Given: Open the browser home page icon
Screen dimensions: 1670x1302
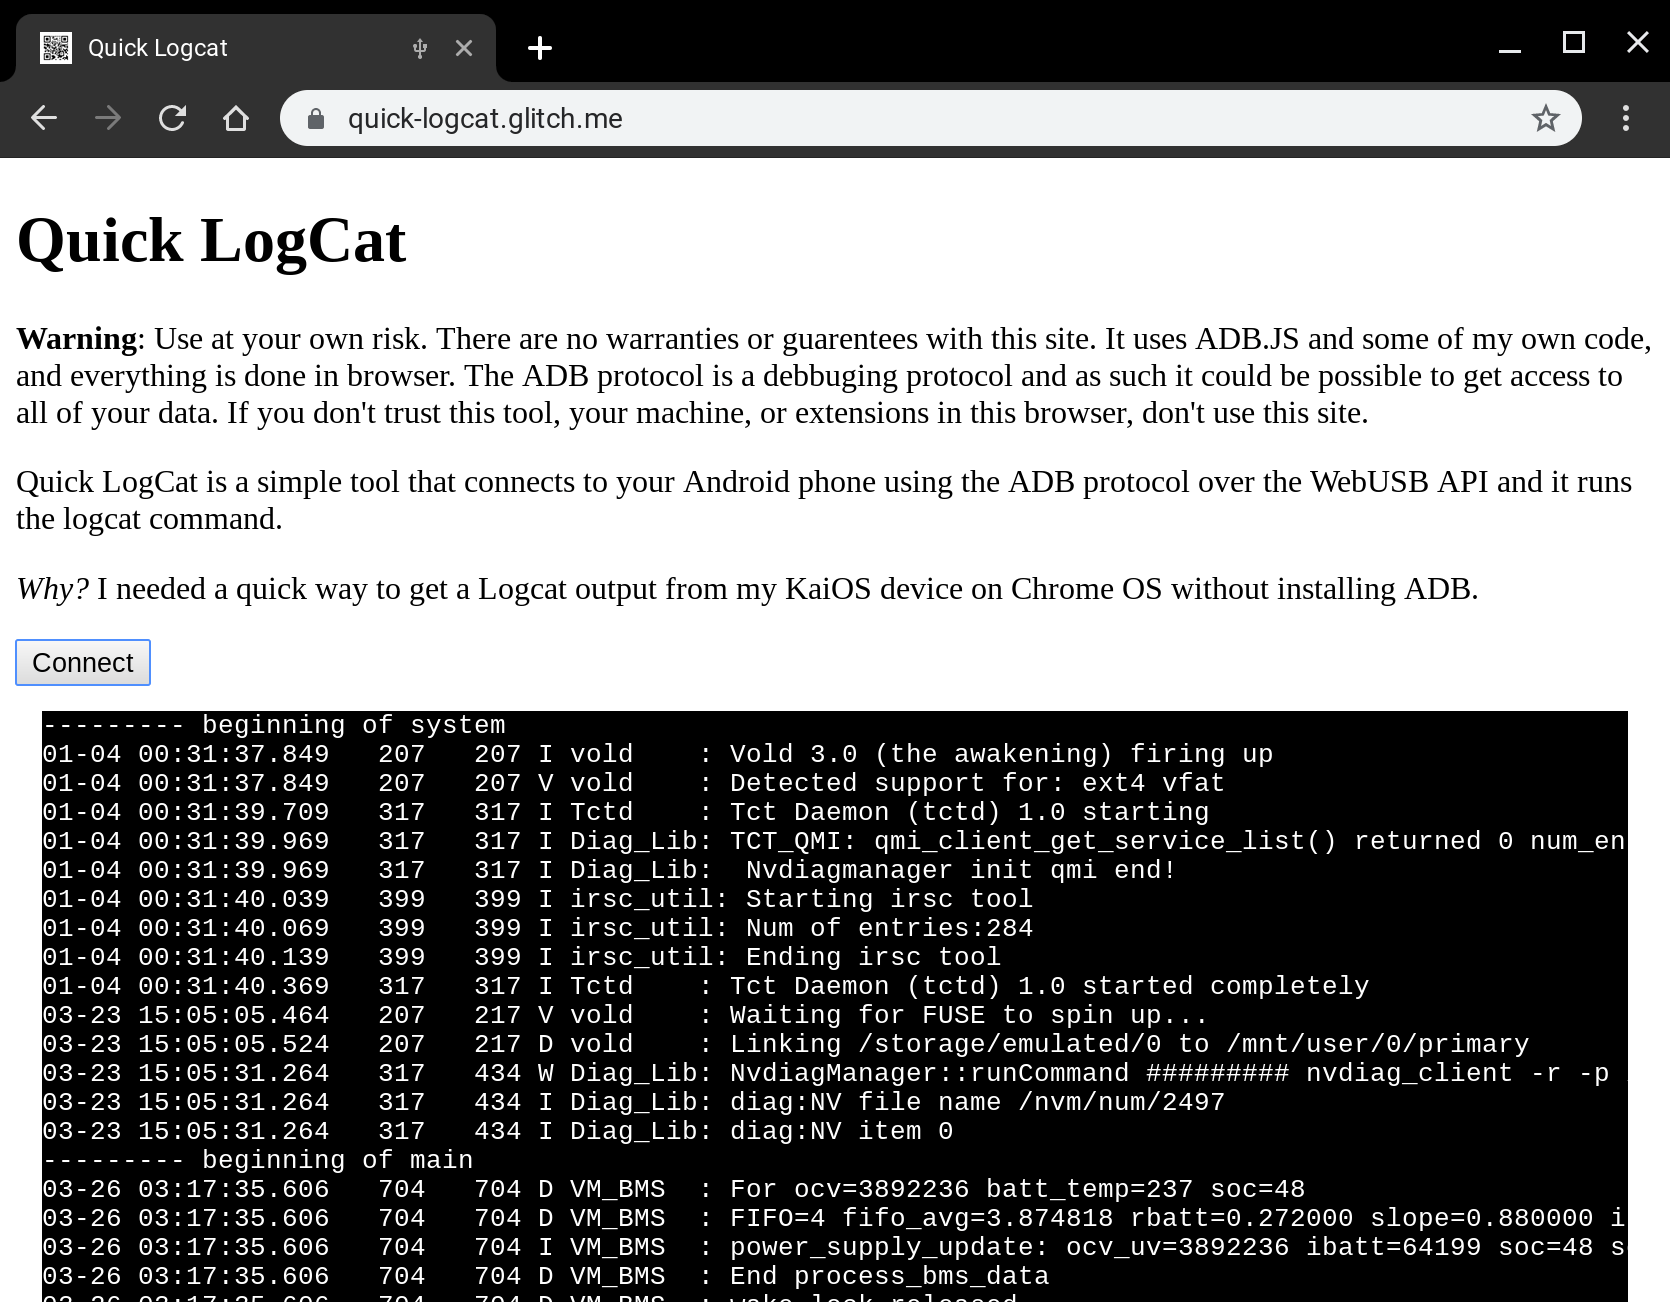Looking at the screenshot, I should coord(236,117).
